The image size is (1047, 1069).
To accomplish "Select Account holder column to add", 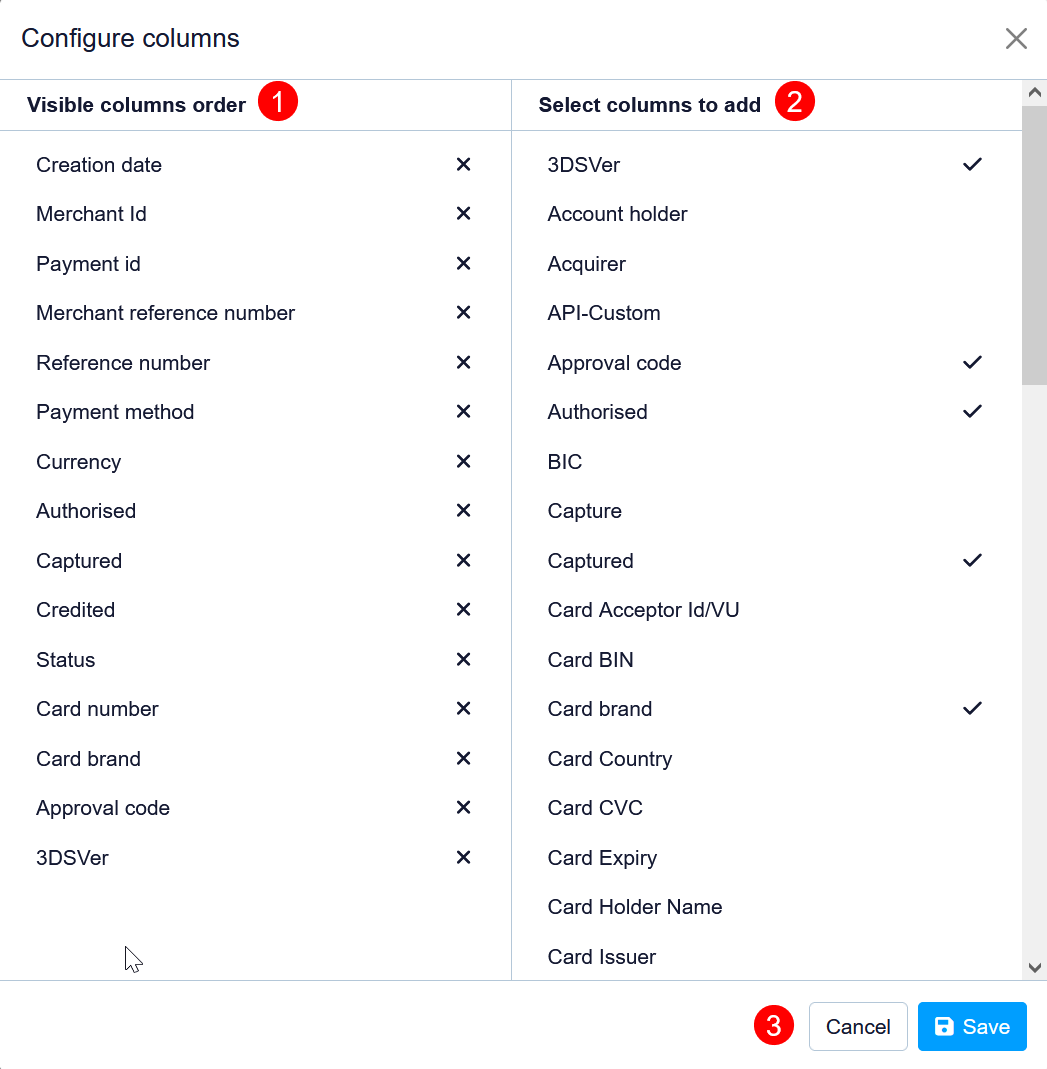I will [x=617, y=214].
